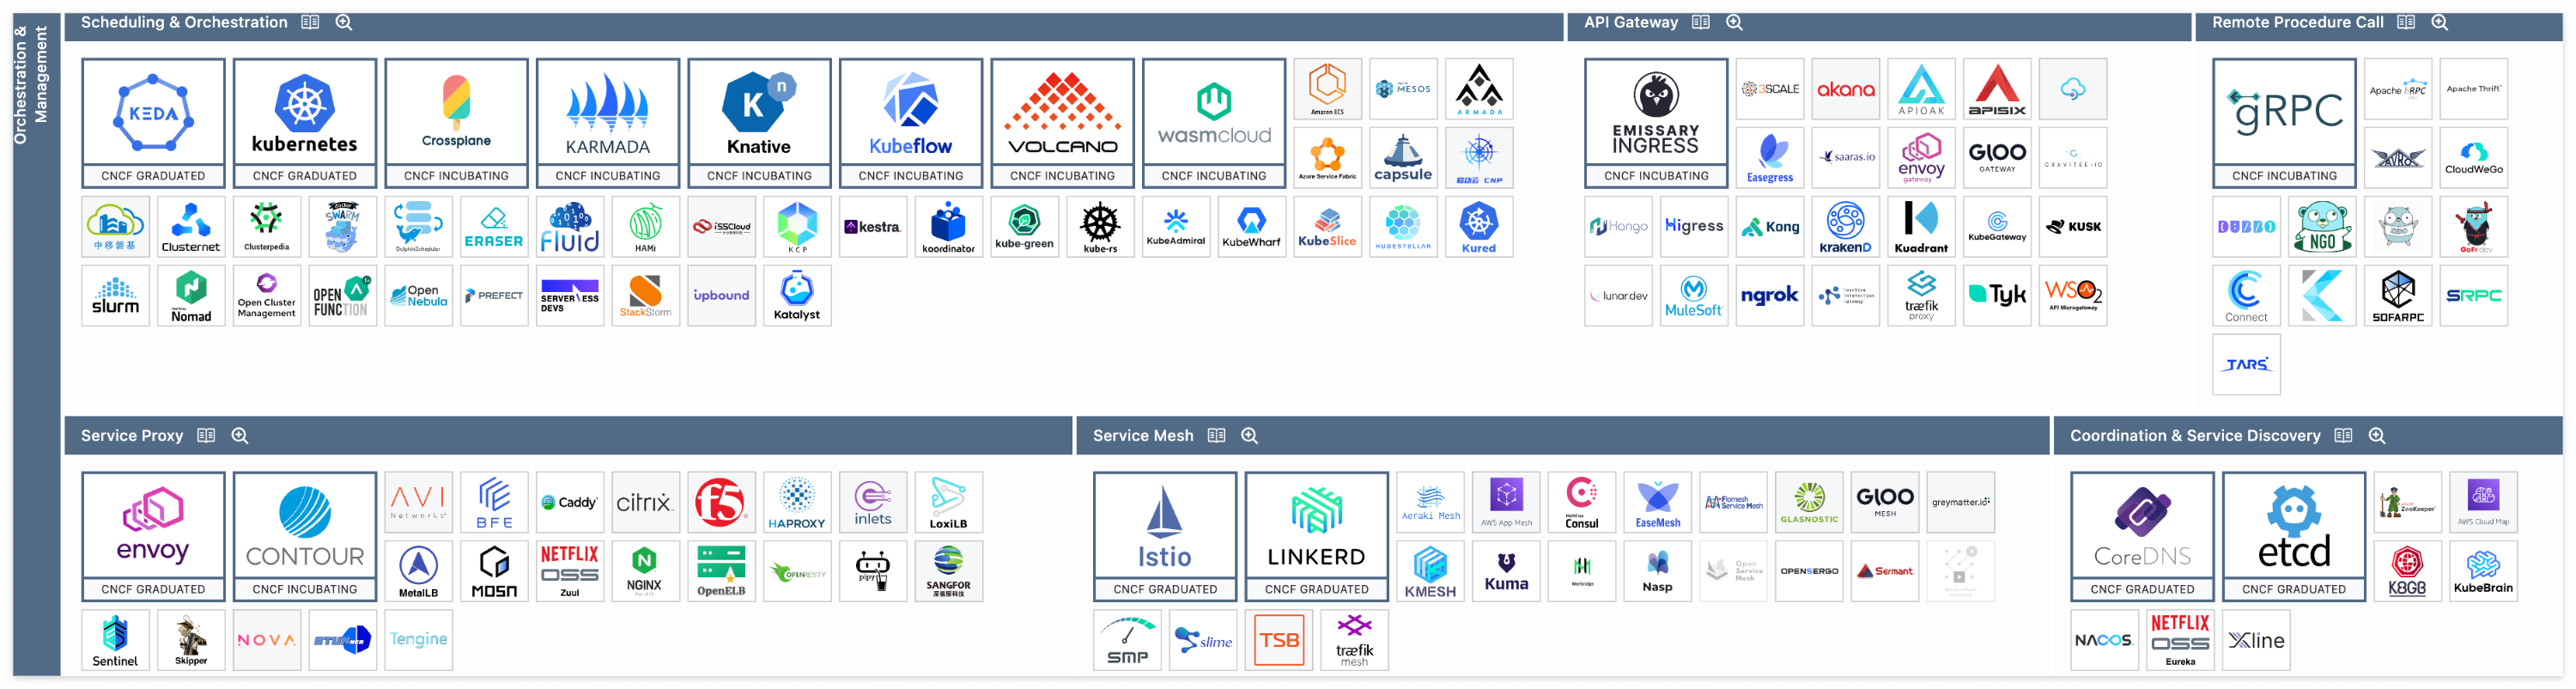The height and width of the screenshot is (689, 2576).
Task: Zoom into Coordination & Service Discovery category
Action: click(2378, 436)
